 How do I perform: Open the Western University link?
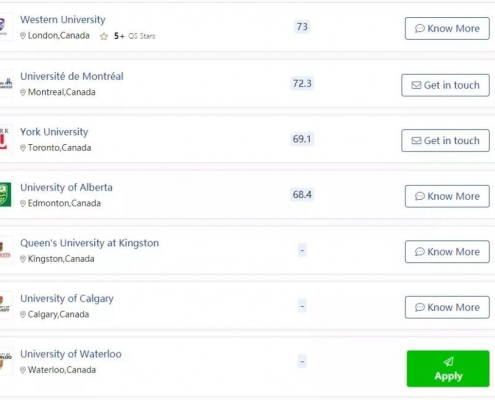pos(63,20)
